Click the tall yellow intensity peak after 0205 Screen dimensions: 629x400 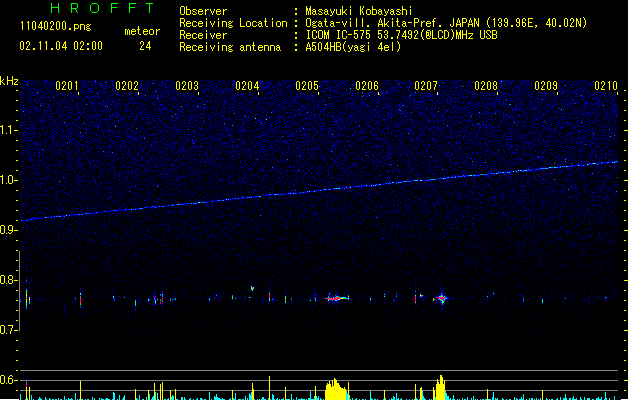pyautogui.click(x=335, y=389)
